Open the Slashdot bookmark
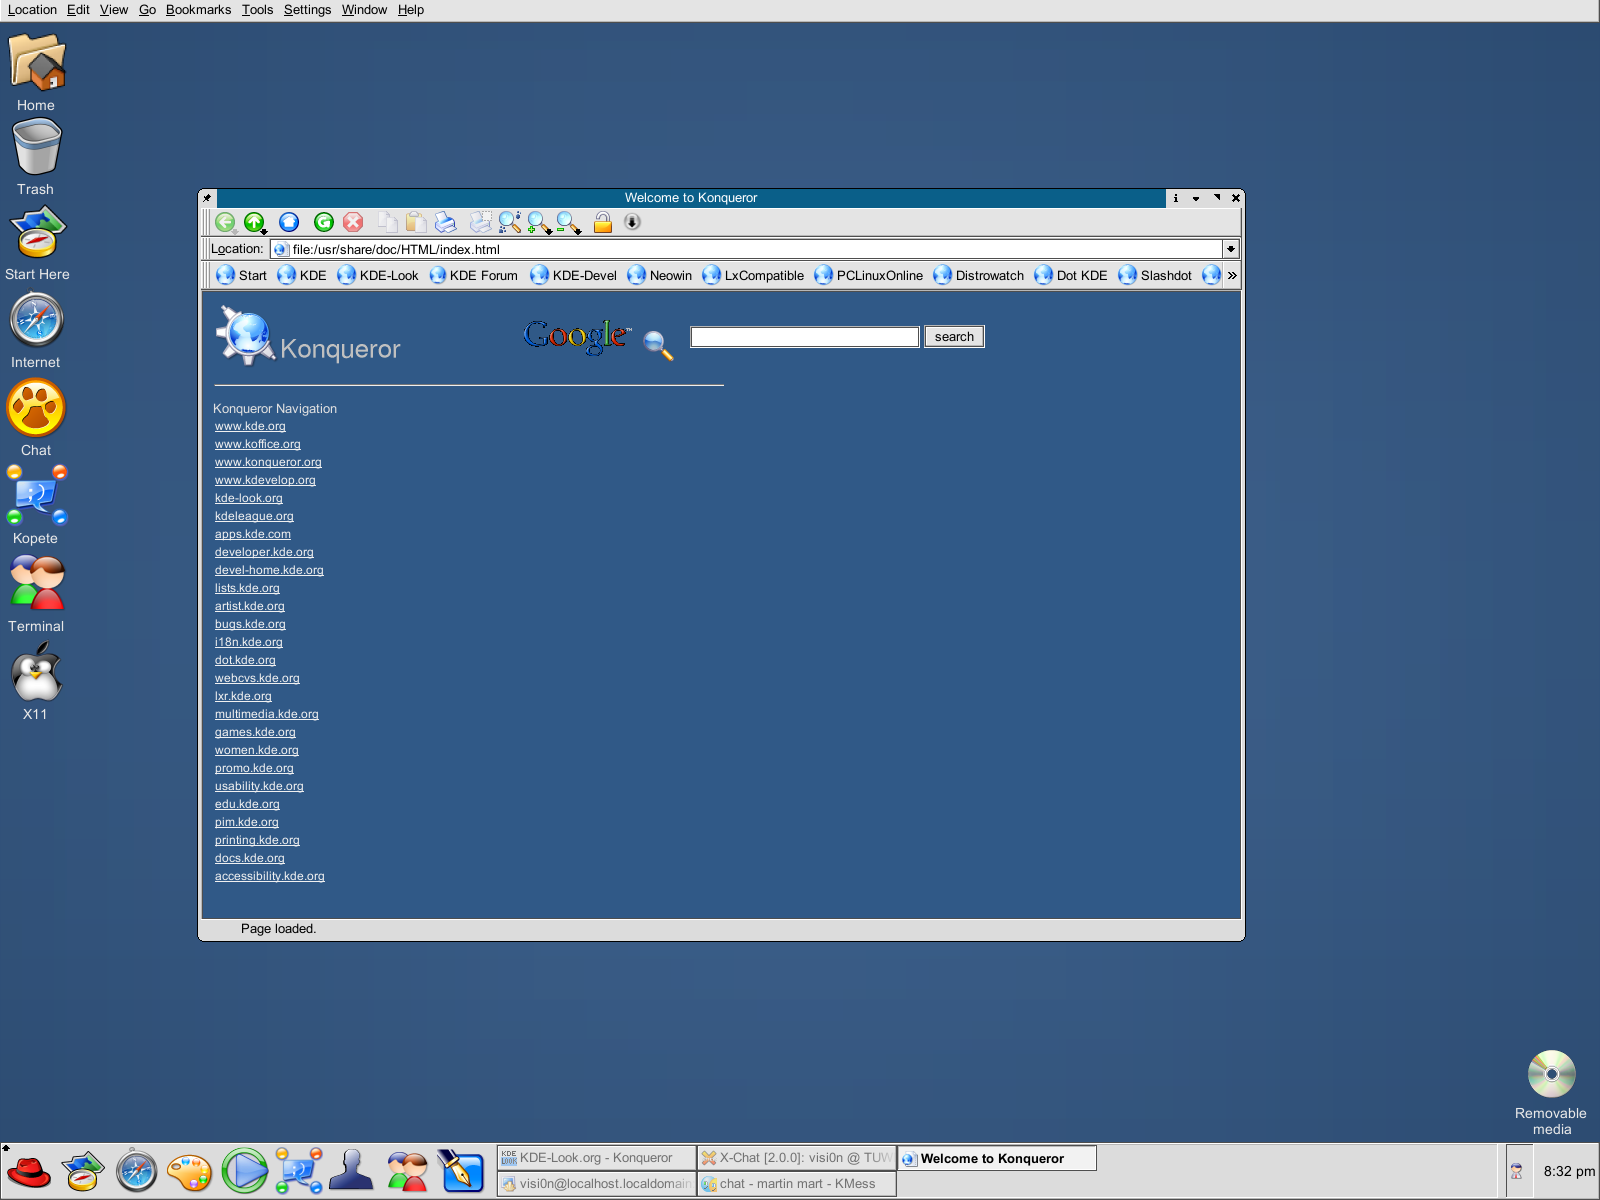The width and height of the screenshot is (1600, 1200). point(1155,275)
